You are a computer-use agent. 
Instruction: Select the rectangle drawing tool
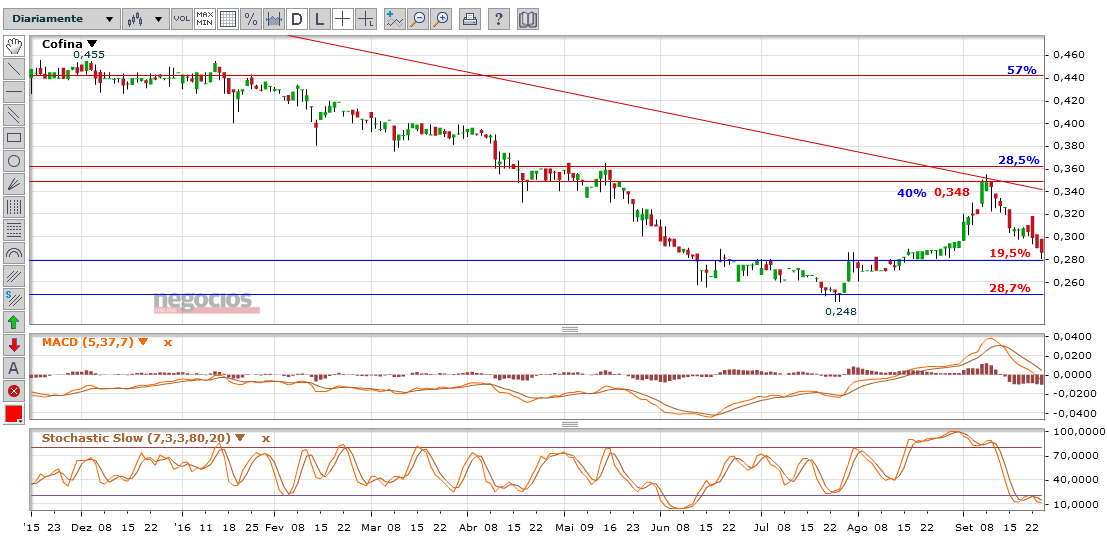14,138
